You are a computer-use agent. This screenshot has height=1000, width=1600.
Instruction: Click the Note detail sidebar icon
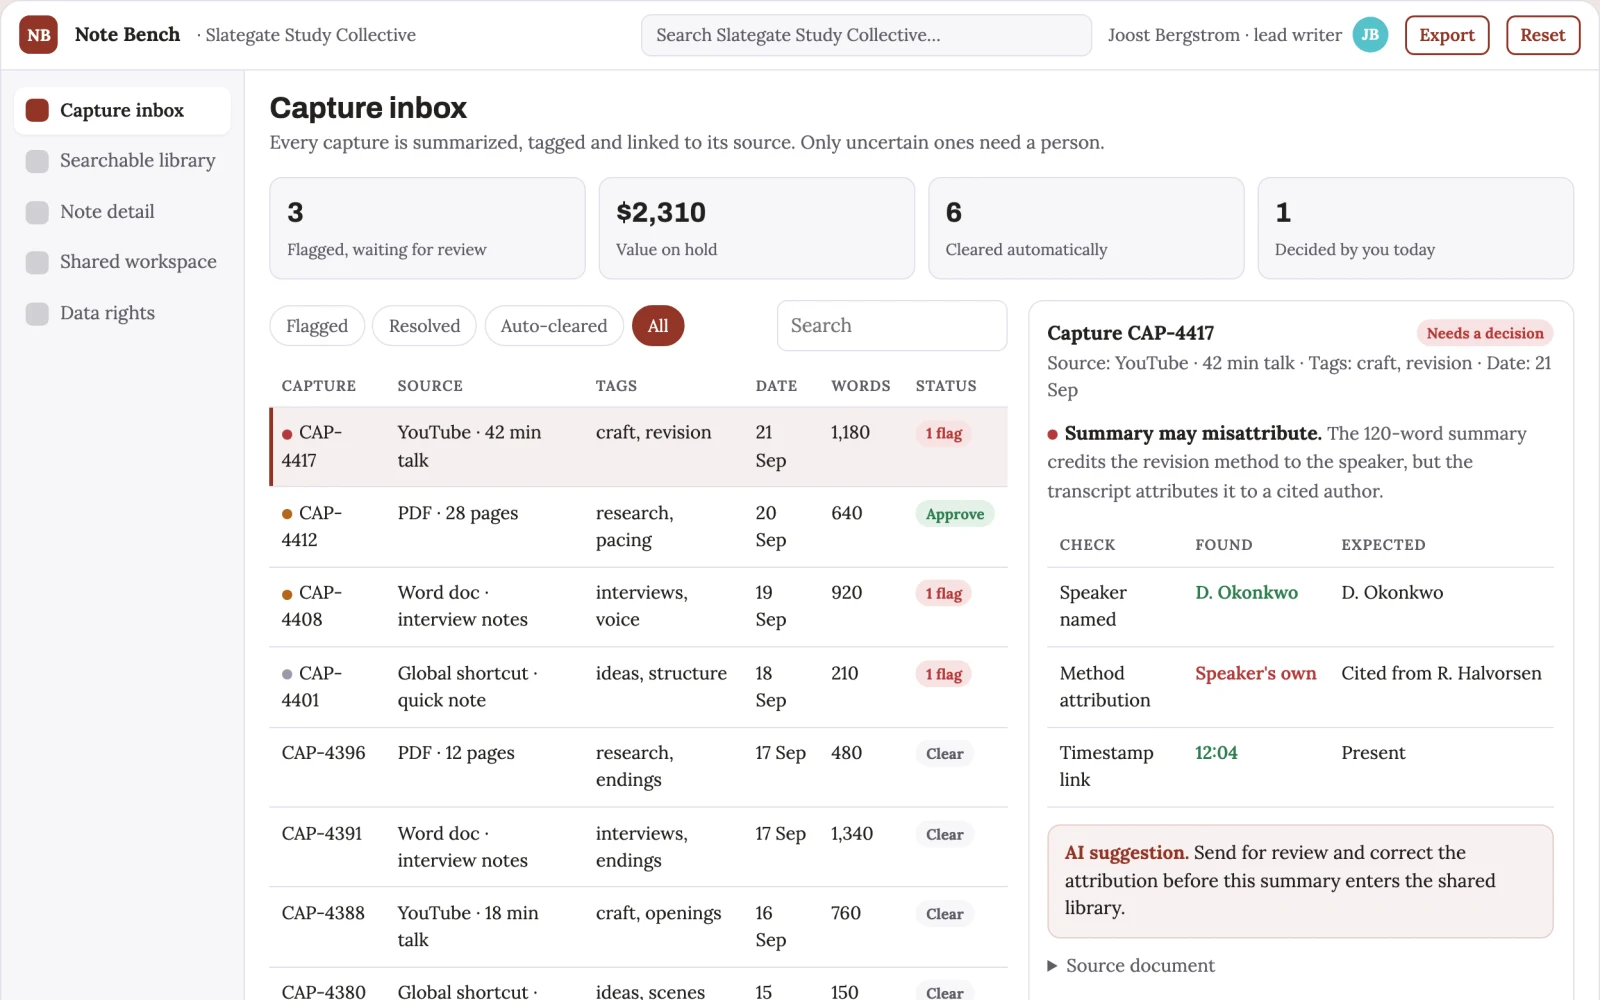coord(37,212)
